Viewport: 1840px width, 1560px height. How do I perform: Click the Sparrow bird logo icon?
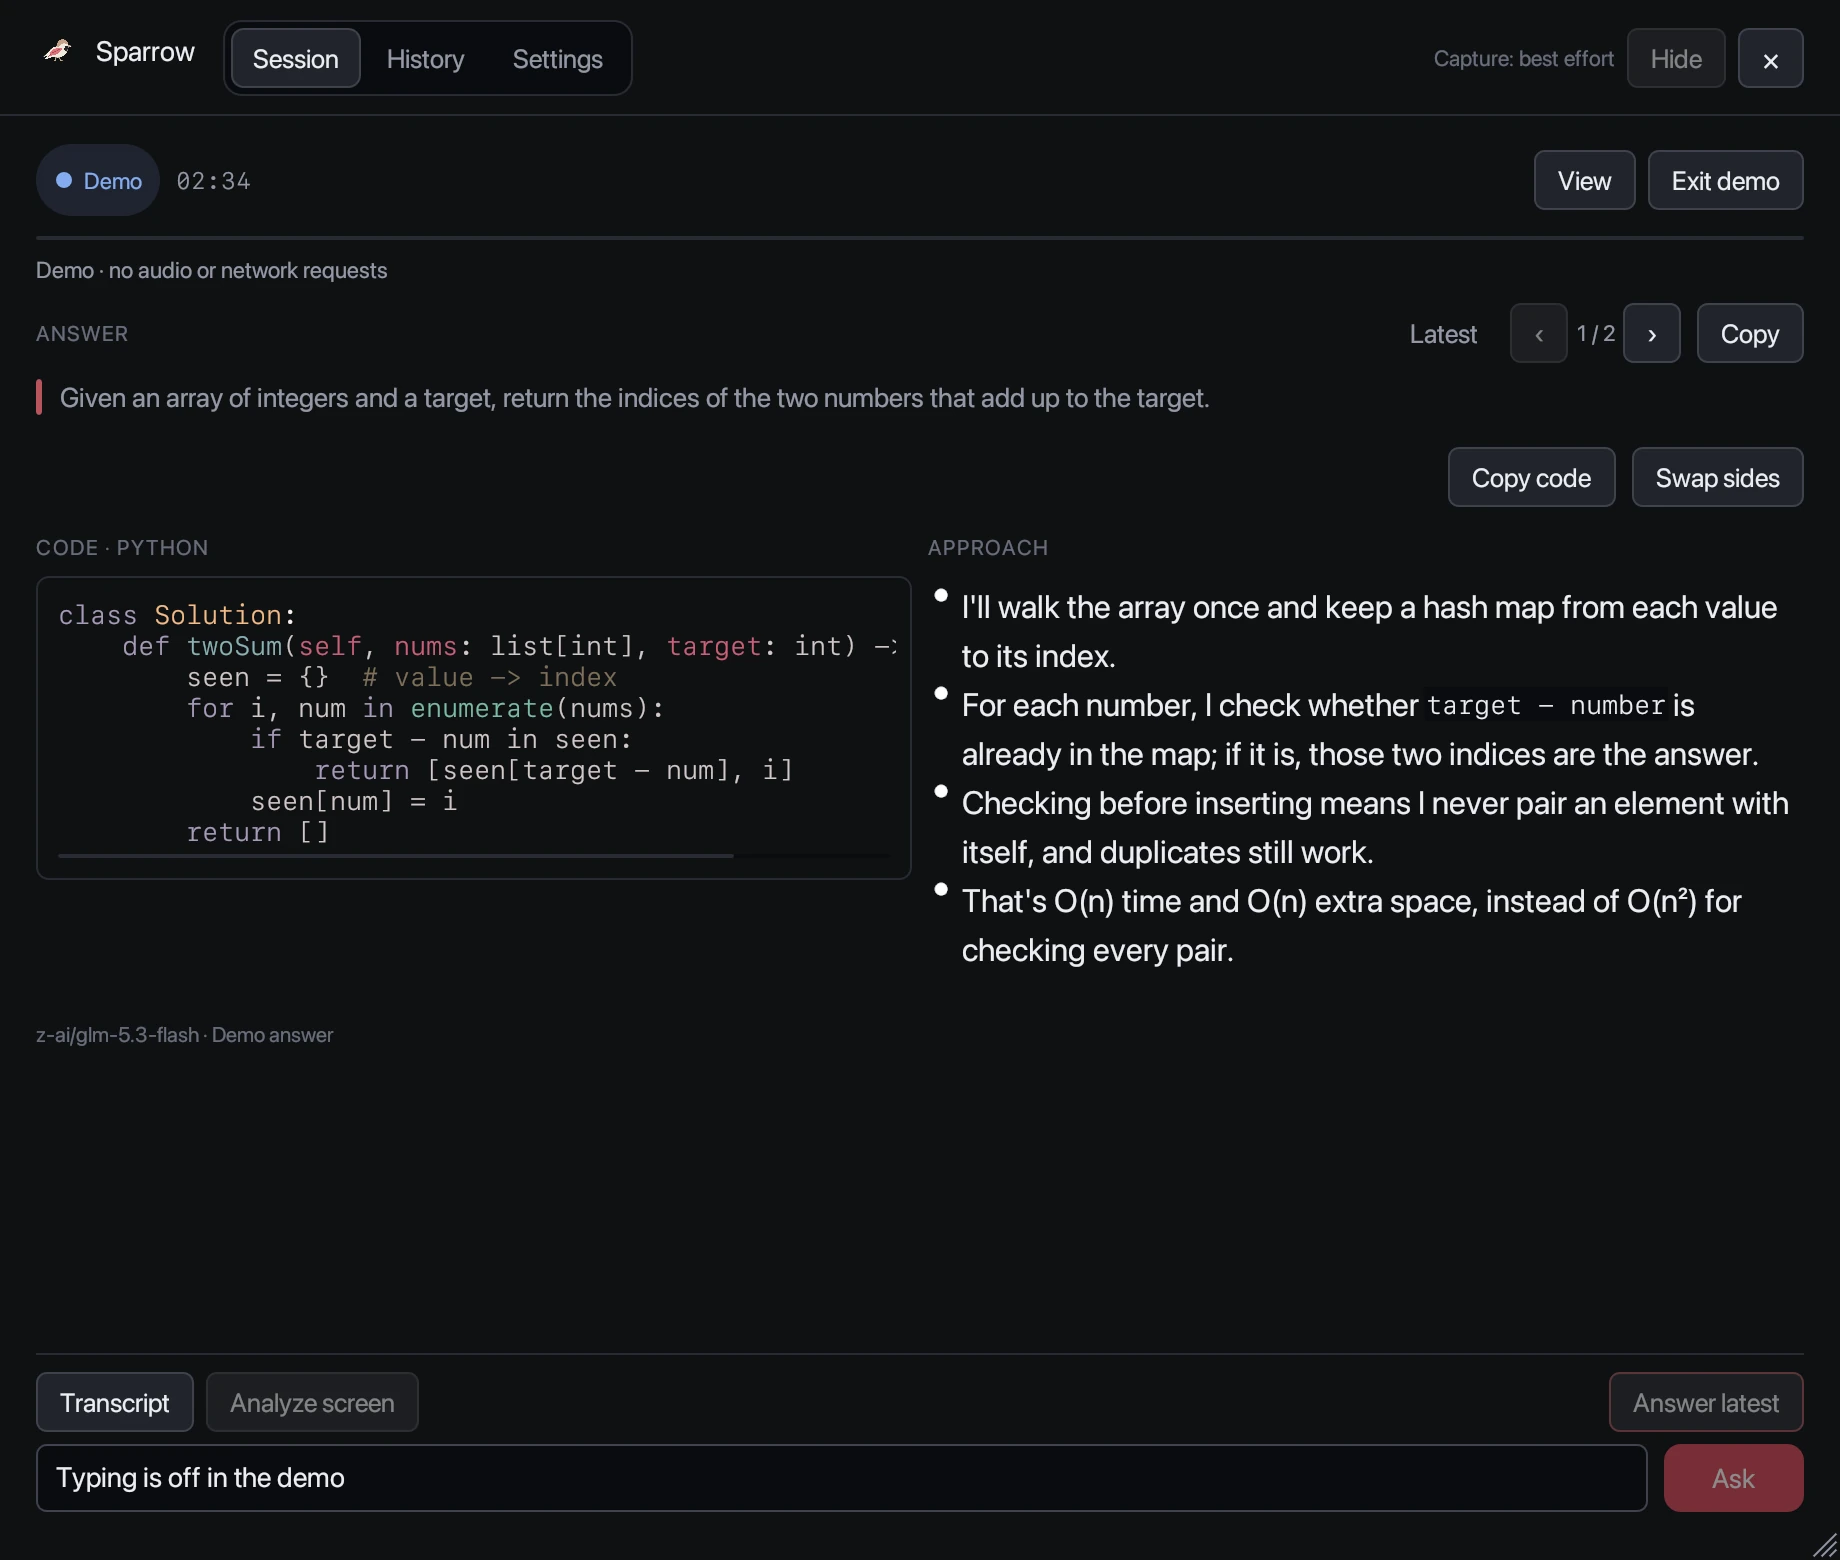tap(58, 51)
